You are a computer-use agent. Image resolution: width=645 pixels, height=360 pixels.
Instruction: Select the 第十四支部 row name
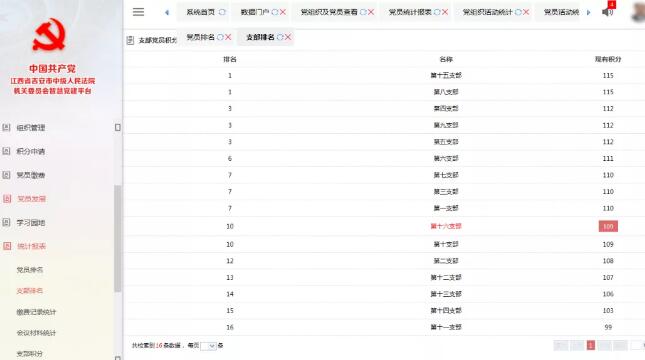[x=446, y=310]
